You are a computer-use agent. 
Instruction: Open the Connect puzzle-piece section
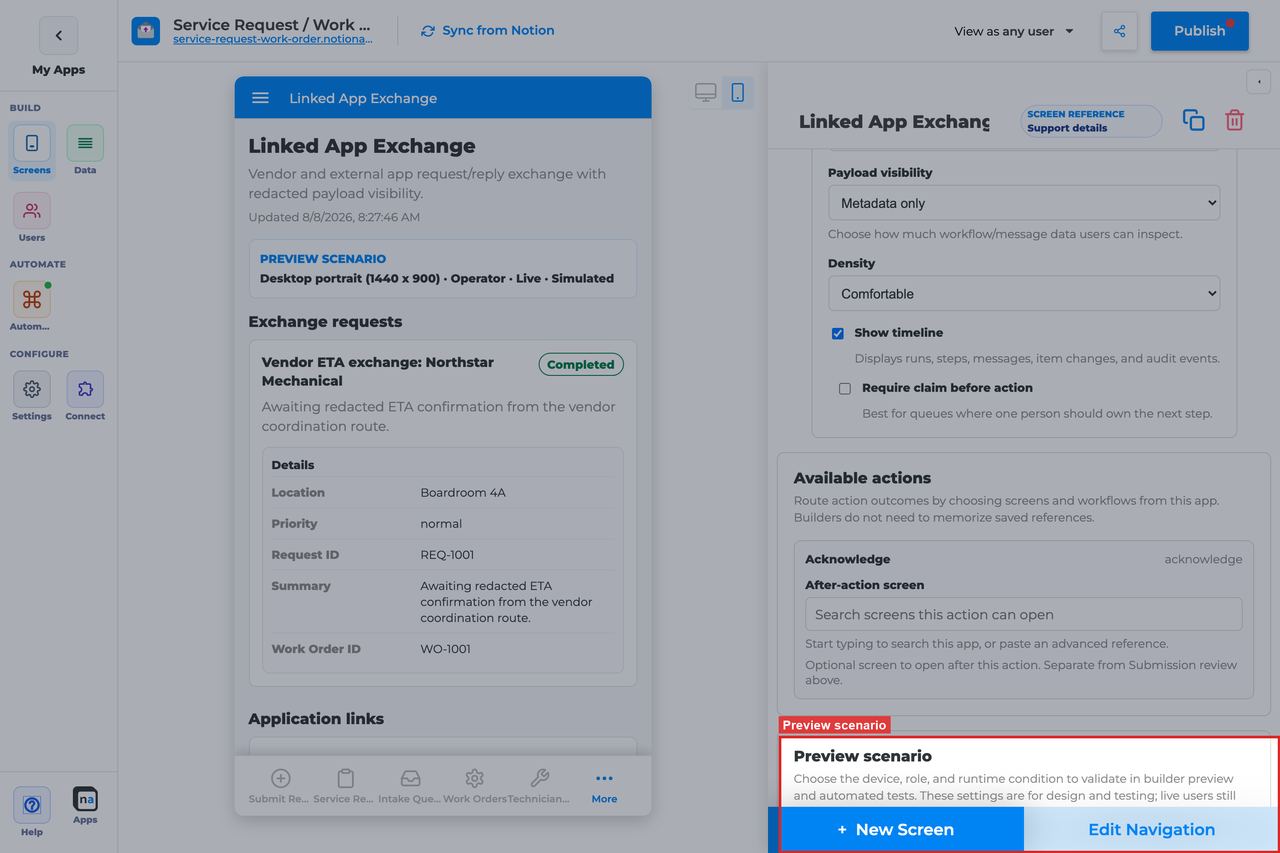pyautogui.click(x=85, y=396)
